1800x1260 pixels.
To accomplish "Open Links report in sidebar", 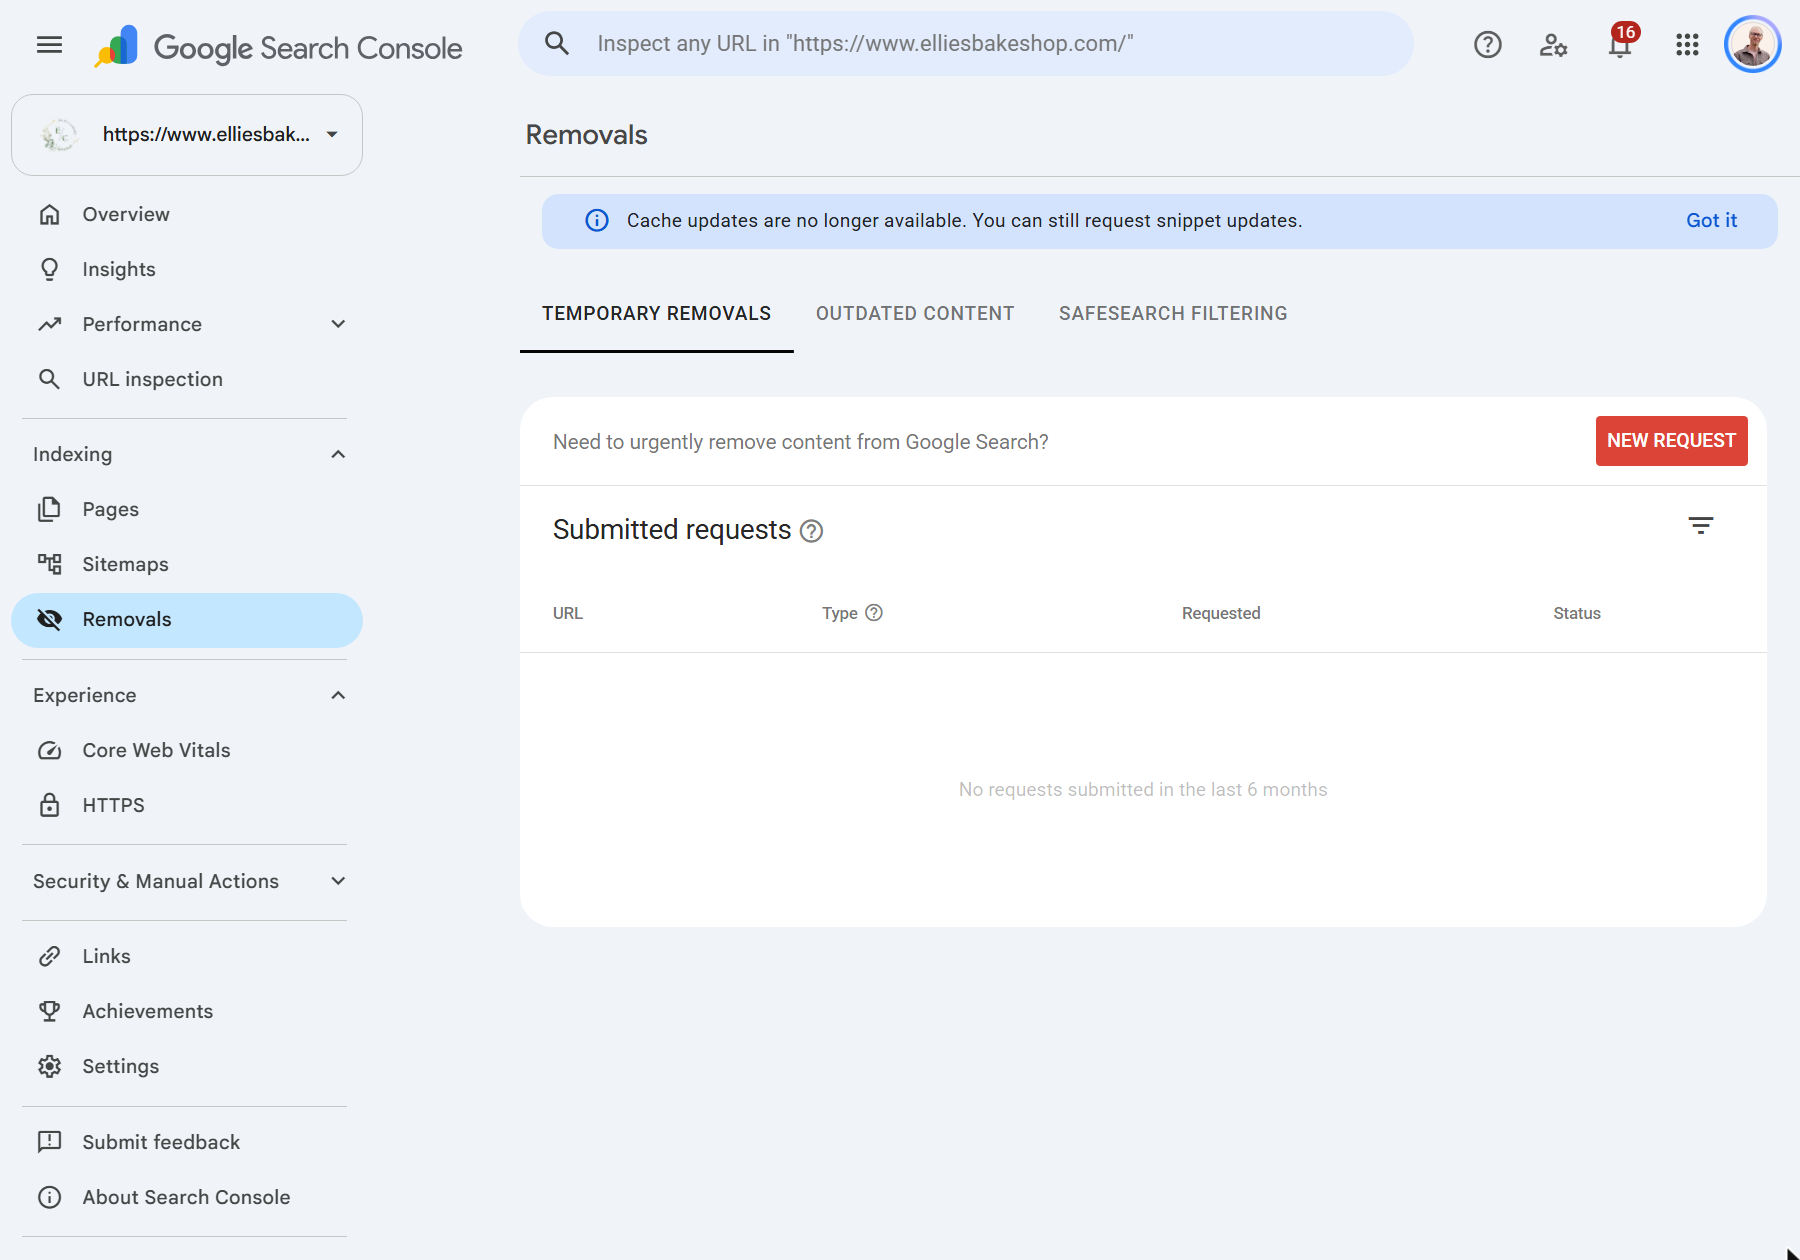I will point(187,956).
